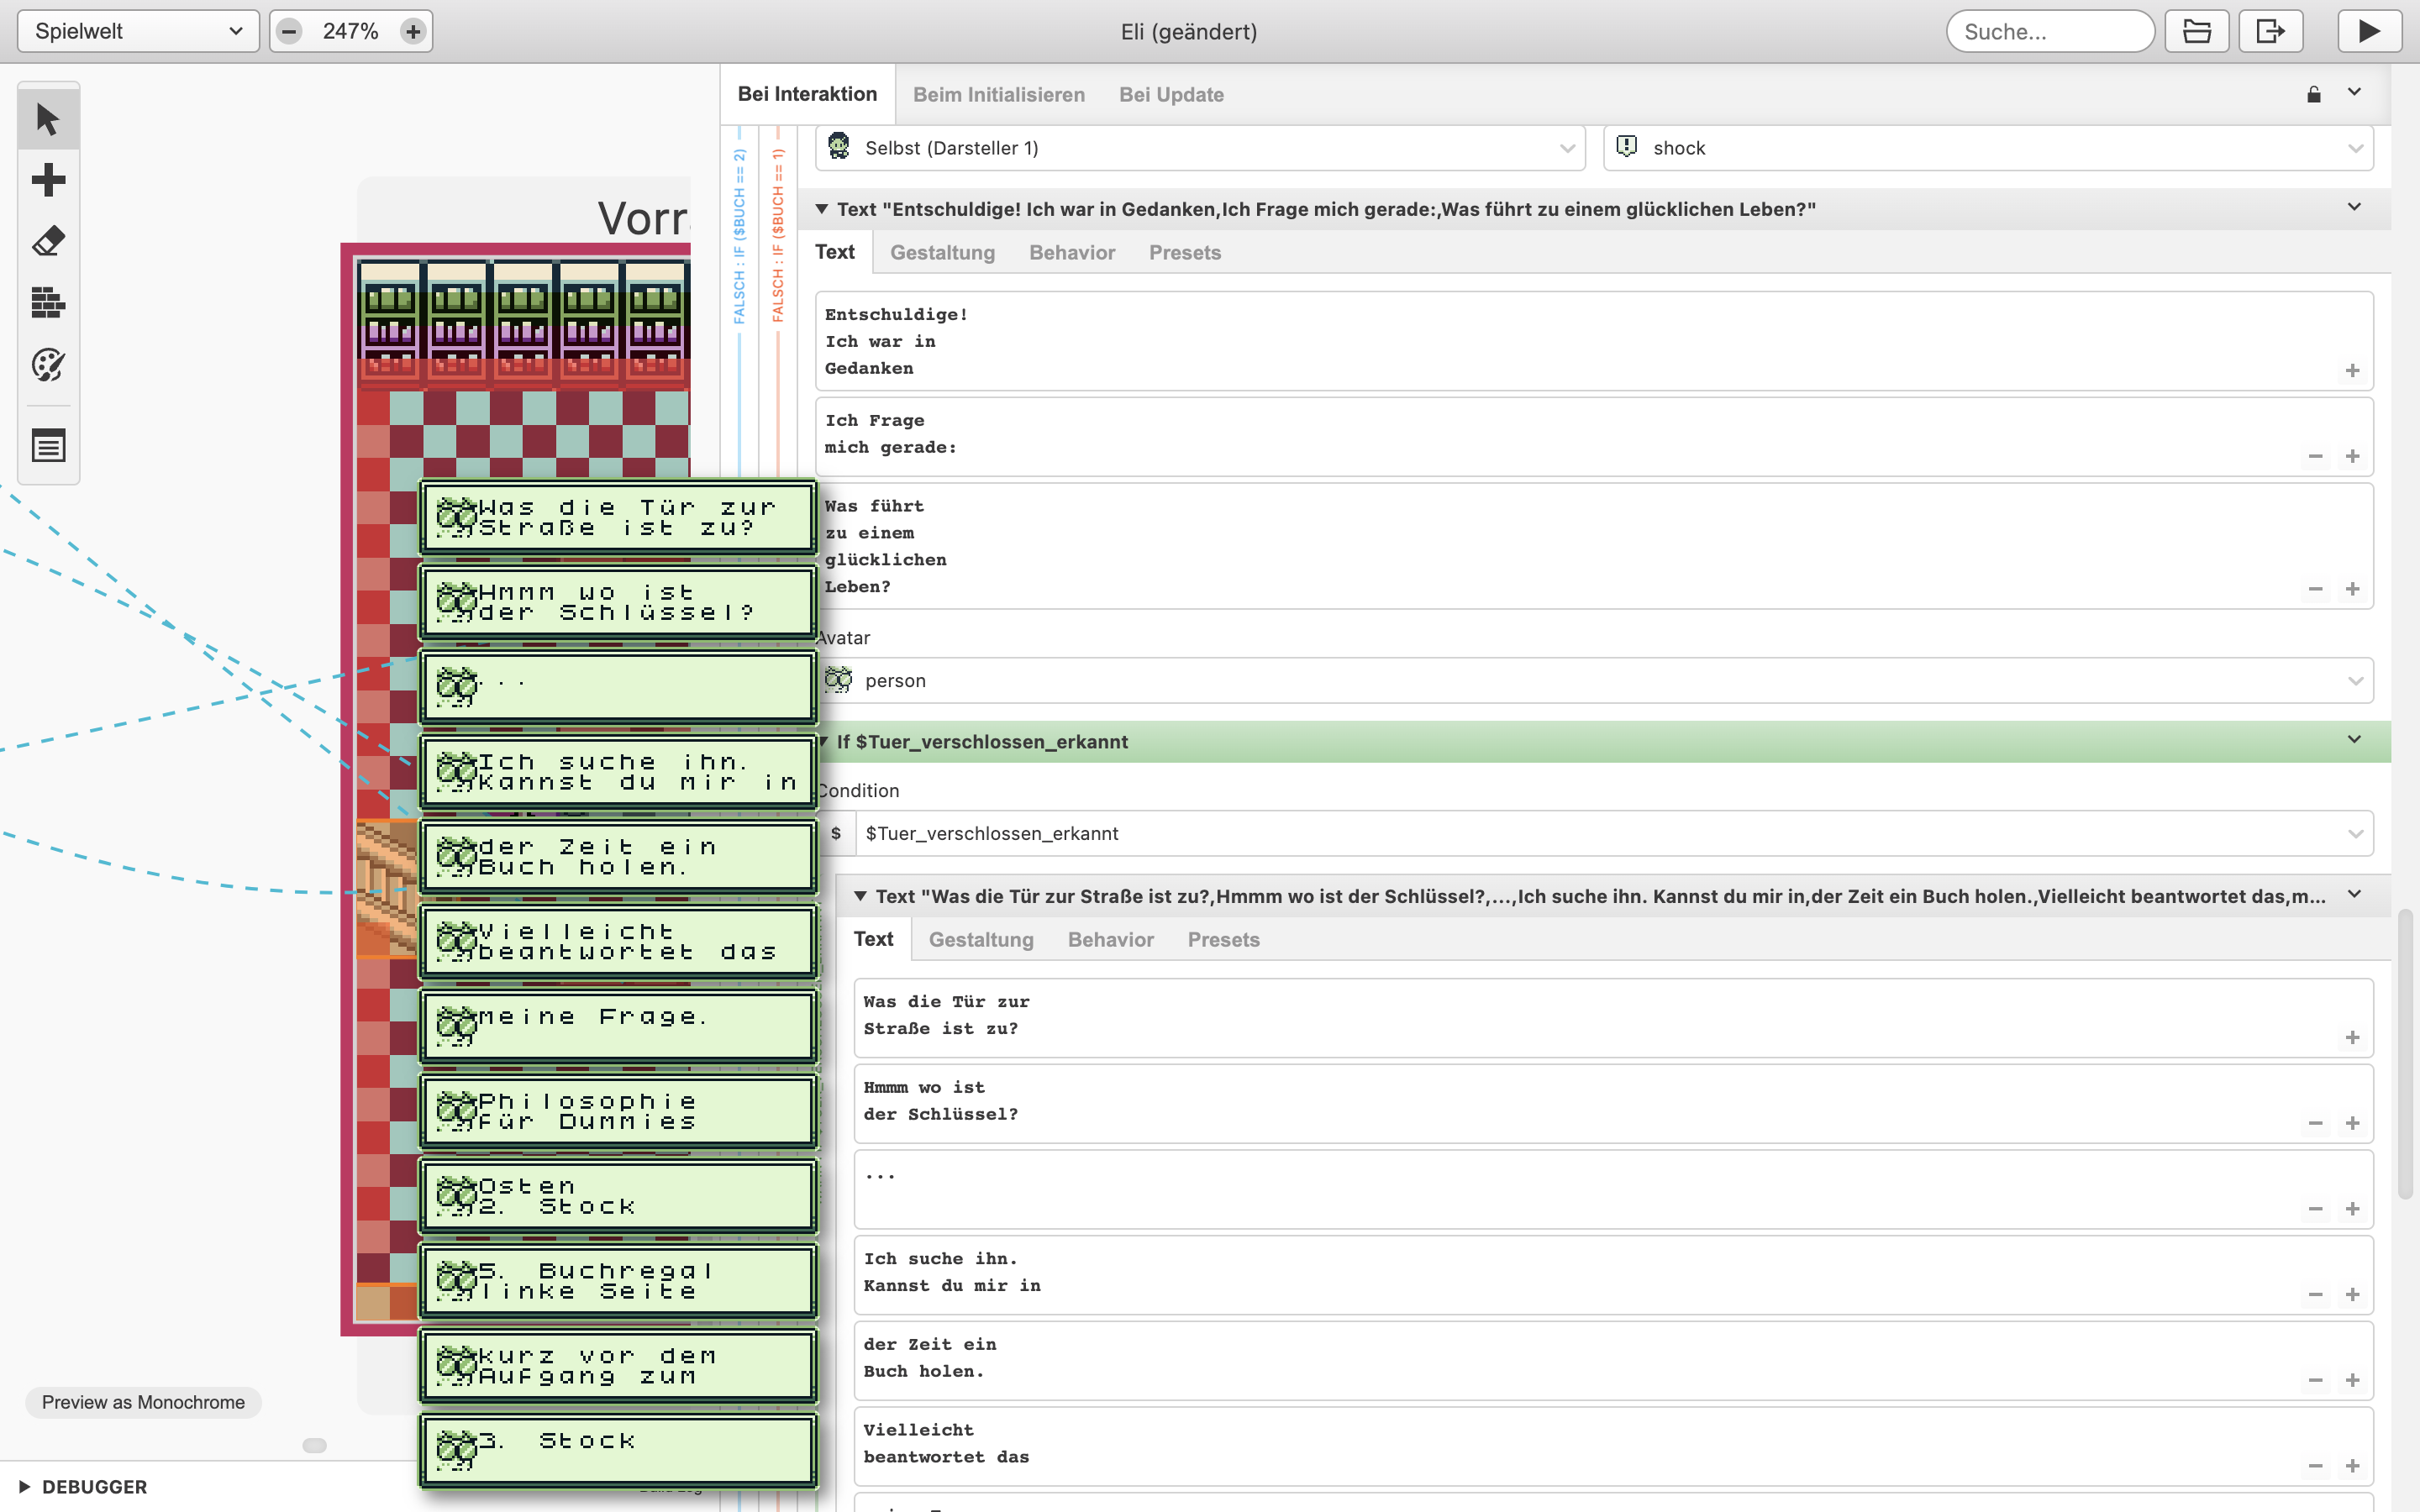Add line after "Entschuldige! Ich war in Gedanken"
The width and height of the screenshot is (2420, 1512).
click(2352, 371)
